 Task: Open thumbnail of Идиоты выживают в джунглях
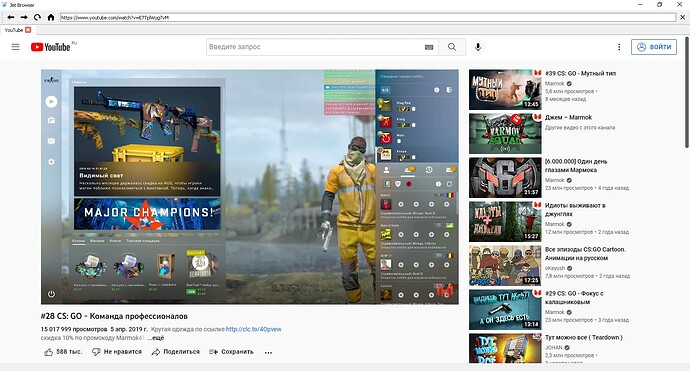[x=505, y=221]
